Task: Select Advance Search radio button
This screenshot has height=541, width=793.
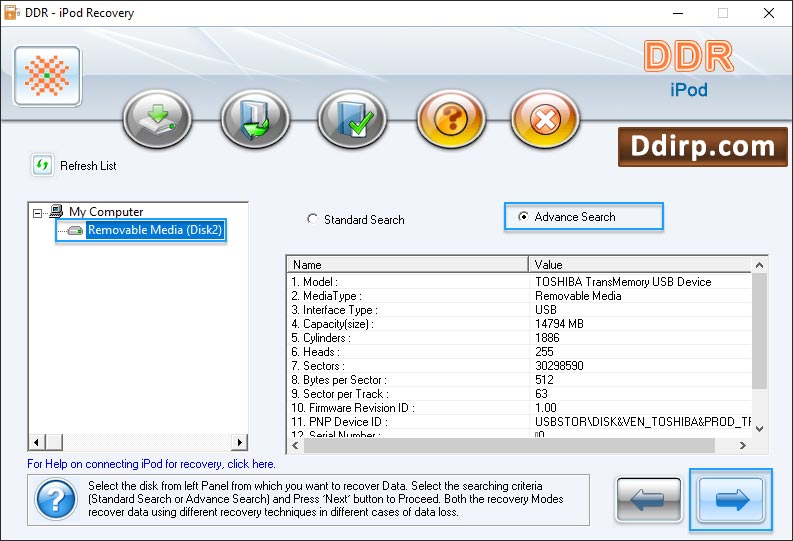Action: click(523, 216)
